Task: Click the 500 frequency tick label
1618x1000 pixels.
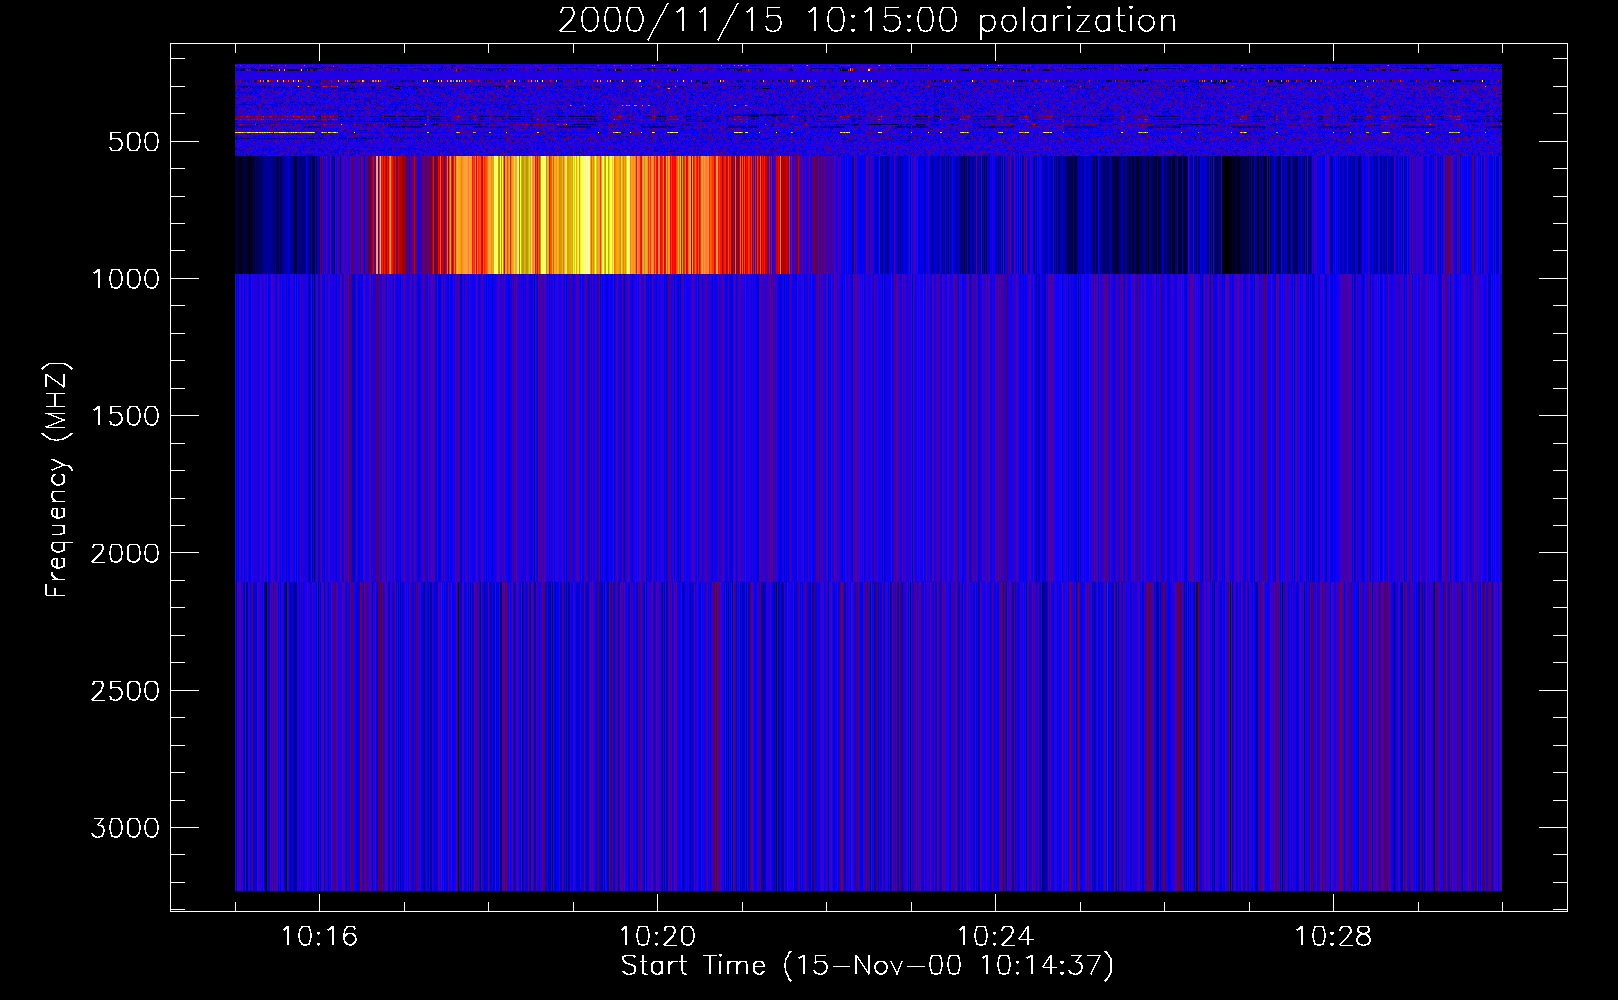Action: (x=134, y=142)
